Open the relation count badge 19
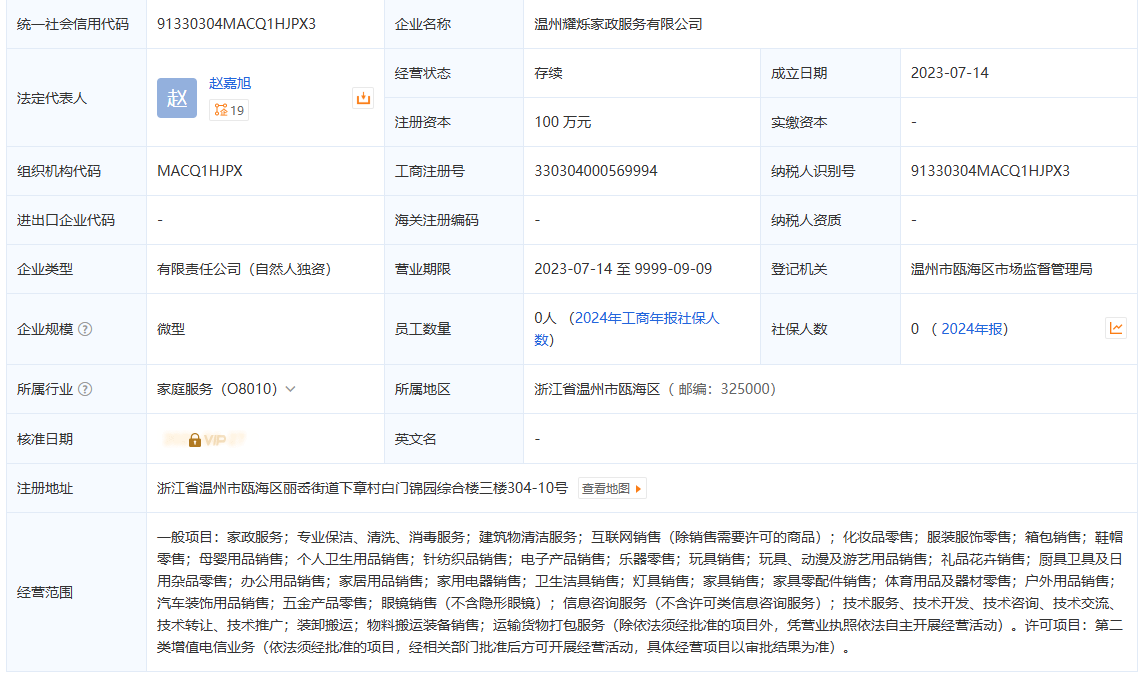1140x678 pixels. (x=229, y=110)
